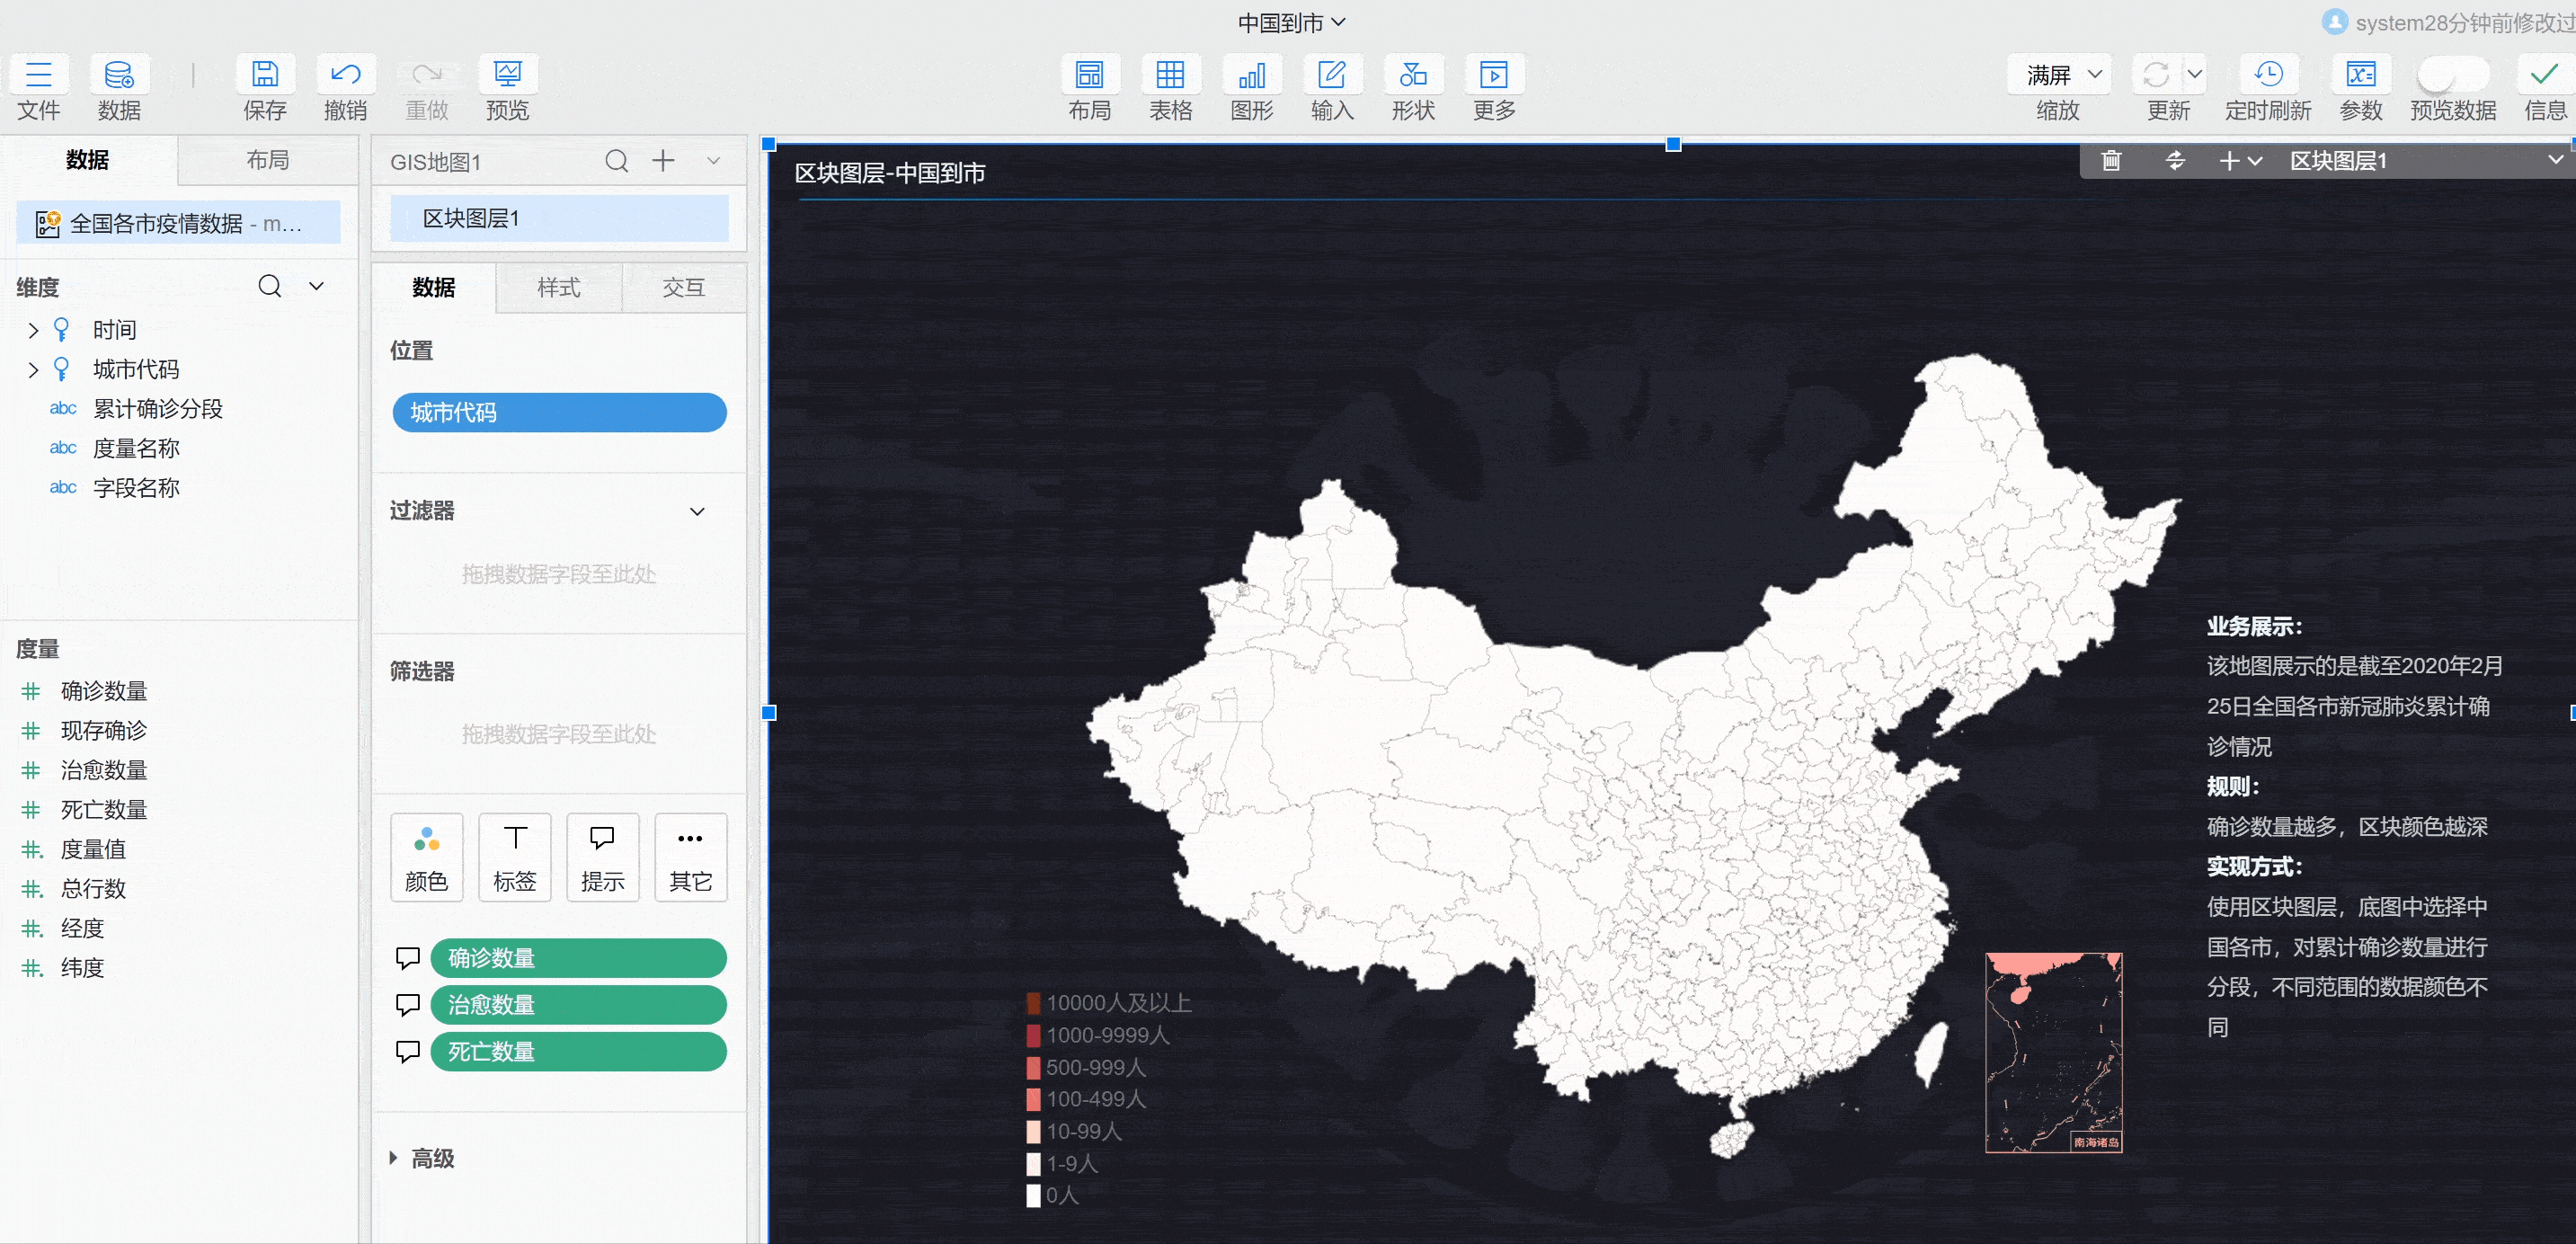Delete layer using trash icon on map toolbar
The height and width of the screenshot is (1244, 2576).
[x=2111, y=161]
